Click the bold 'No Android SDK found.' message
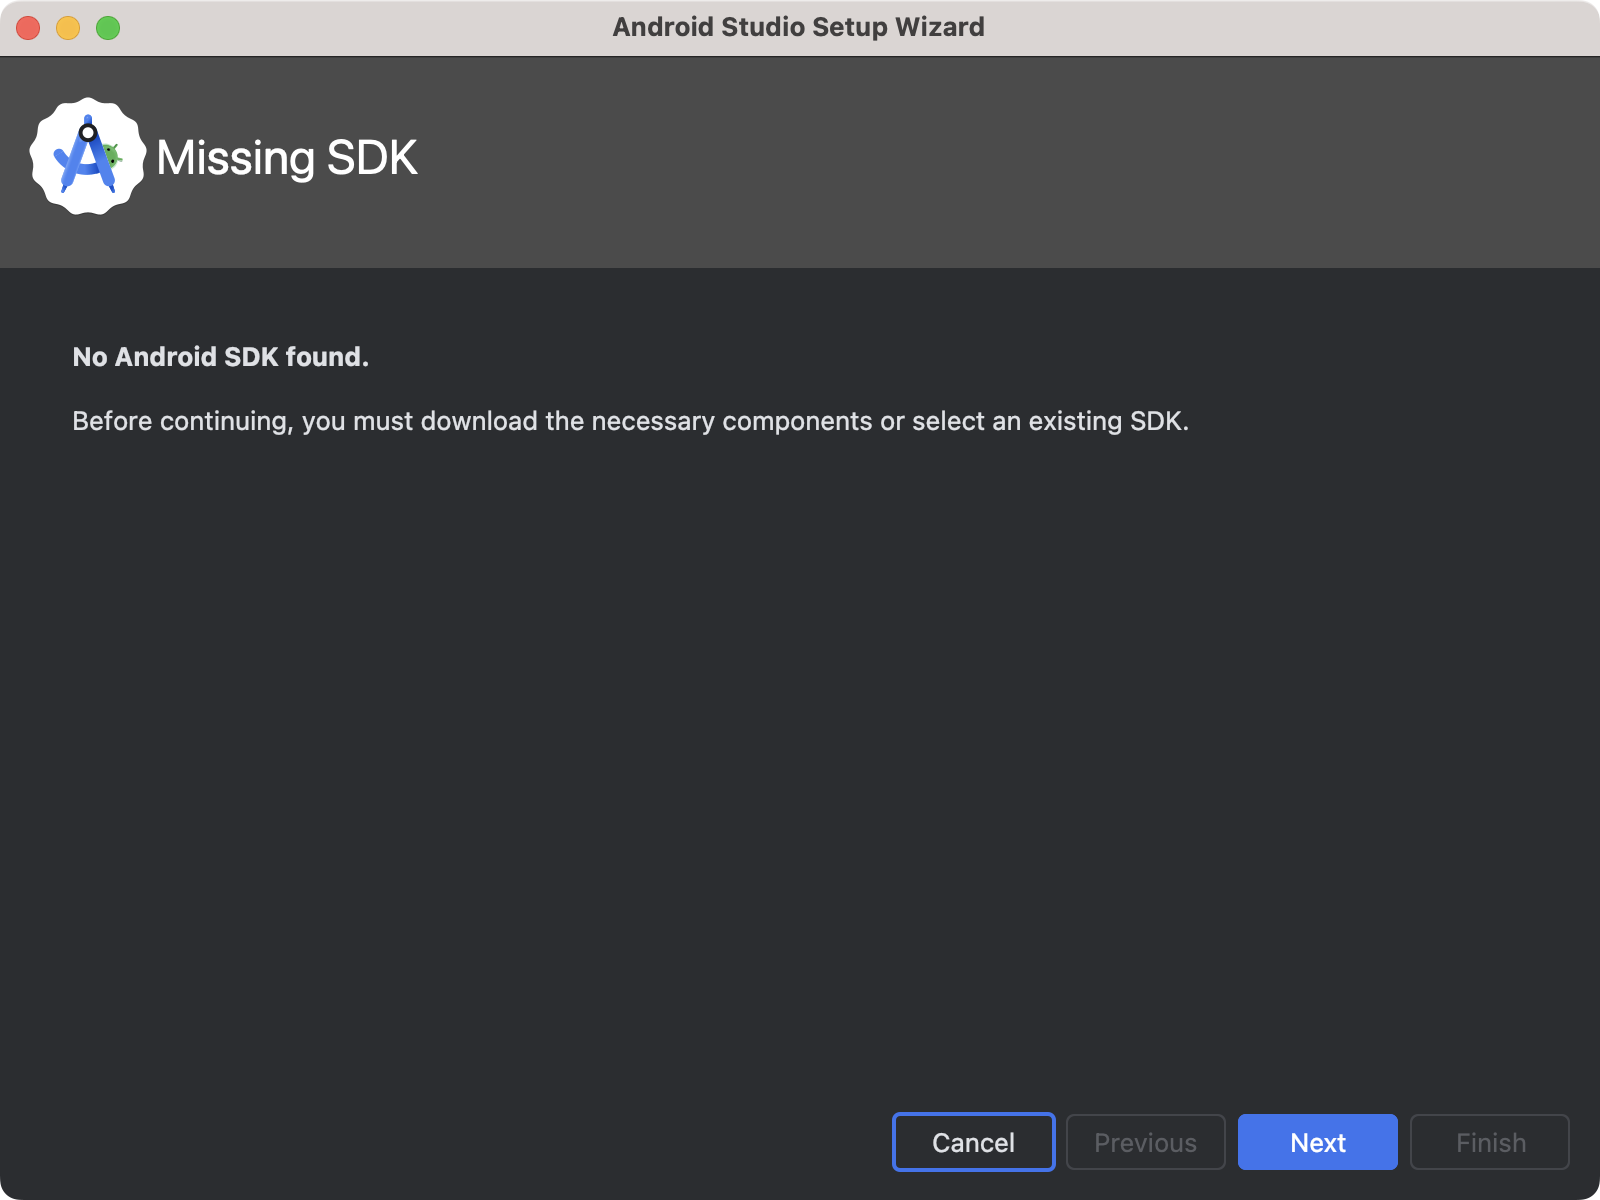 point(220,356)
